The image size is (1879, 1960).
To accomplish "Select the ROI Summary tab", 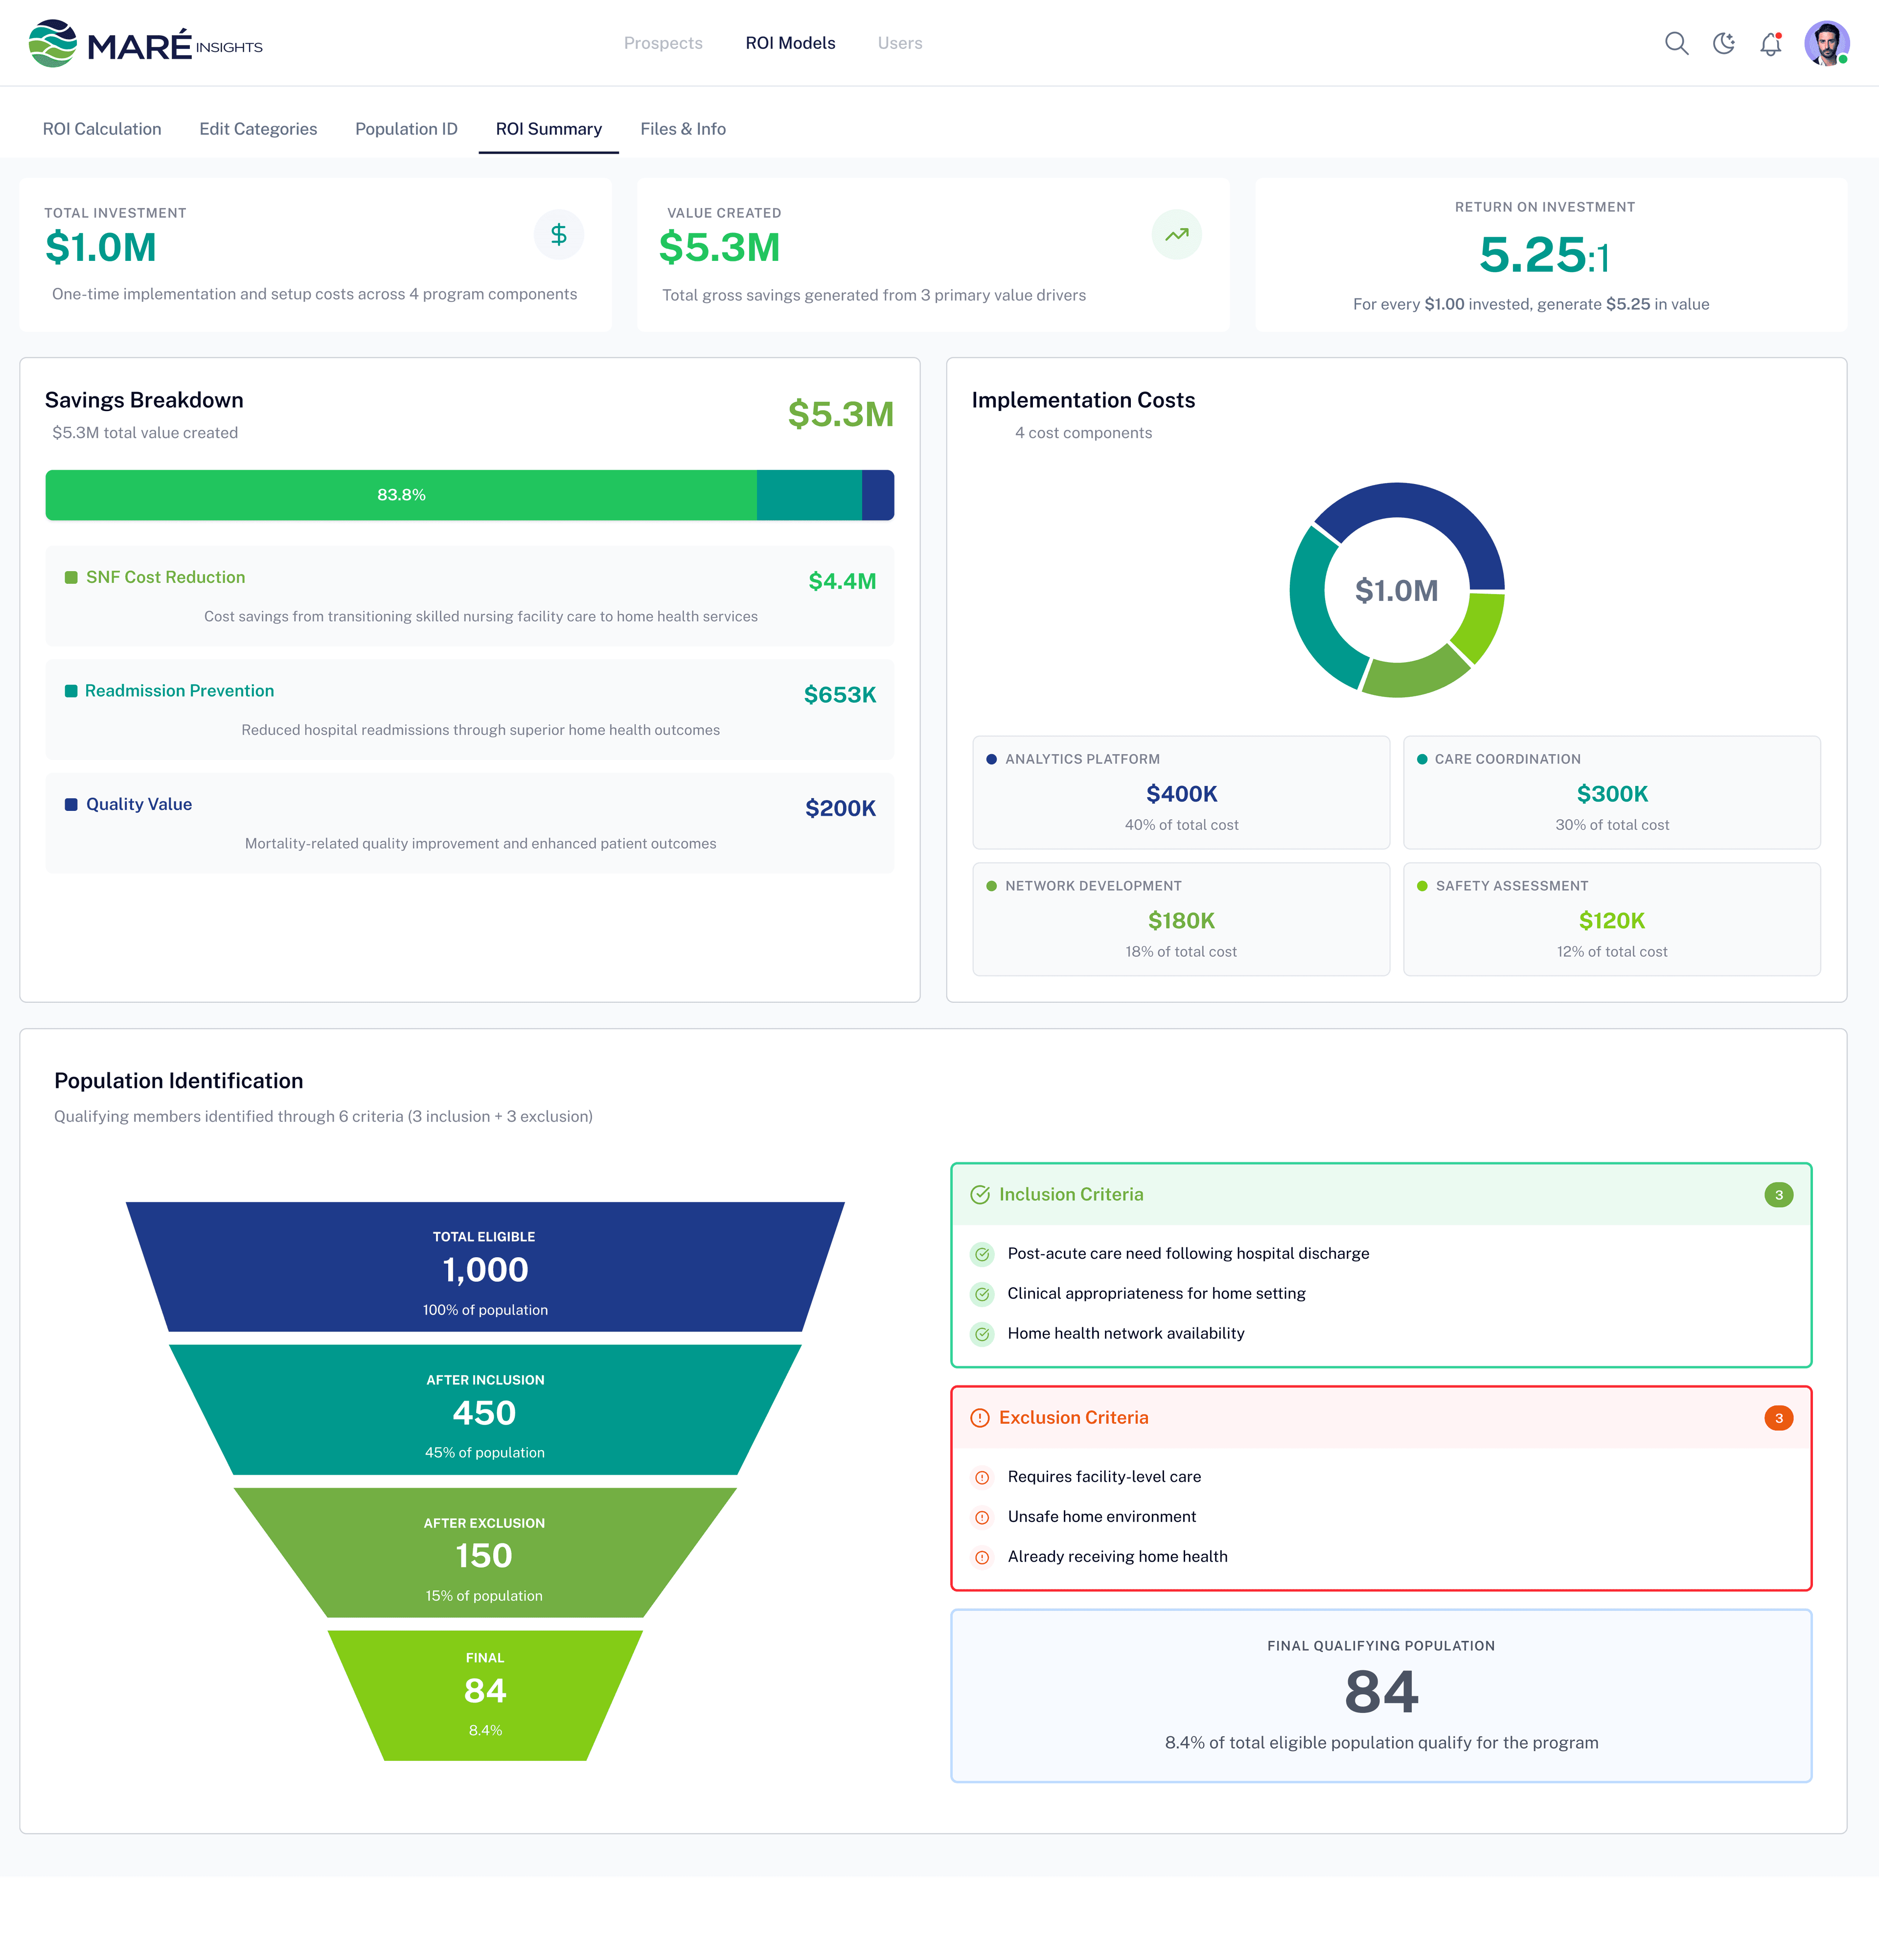I will tap(549, 129).
